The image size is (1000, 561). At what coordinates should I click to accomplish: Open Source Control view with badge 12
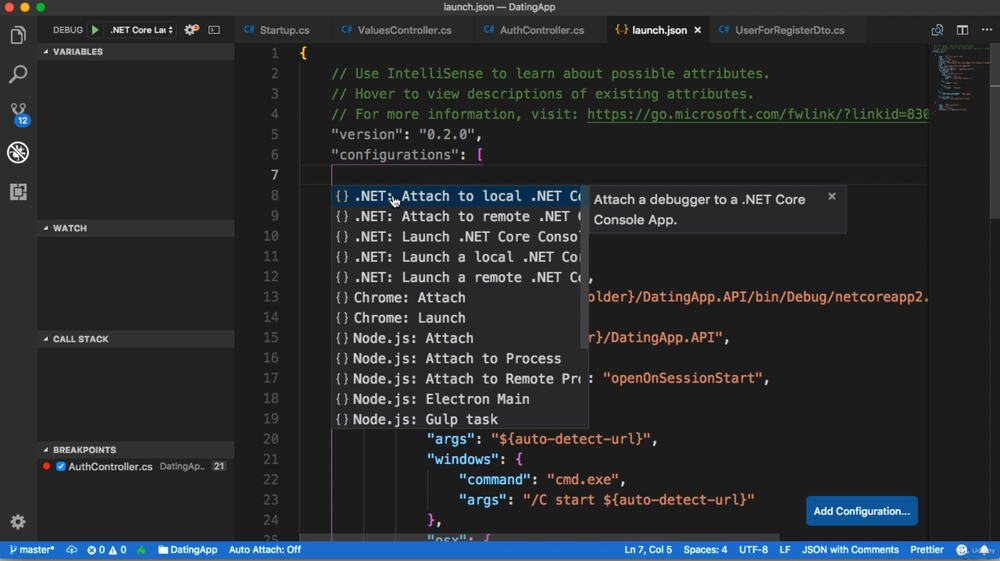coord(18,113)
